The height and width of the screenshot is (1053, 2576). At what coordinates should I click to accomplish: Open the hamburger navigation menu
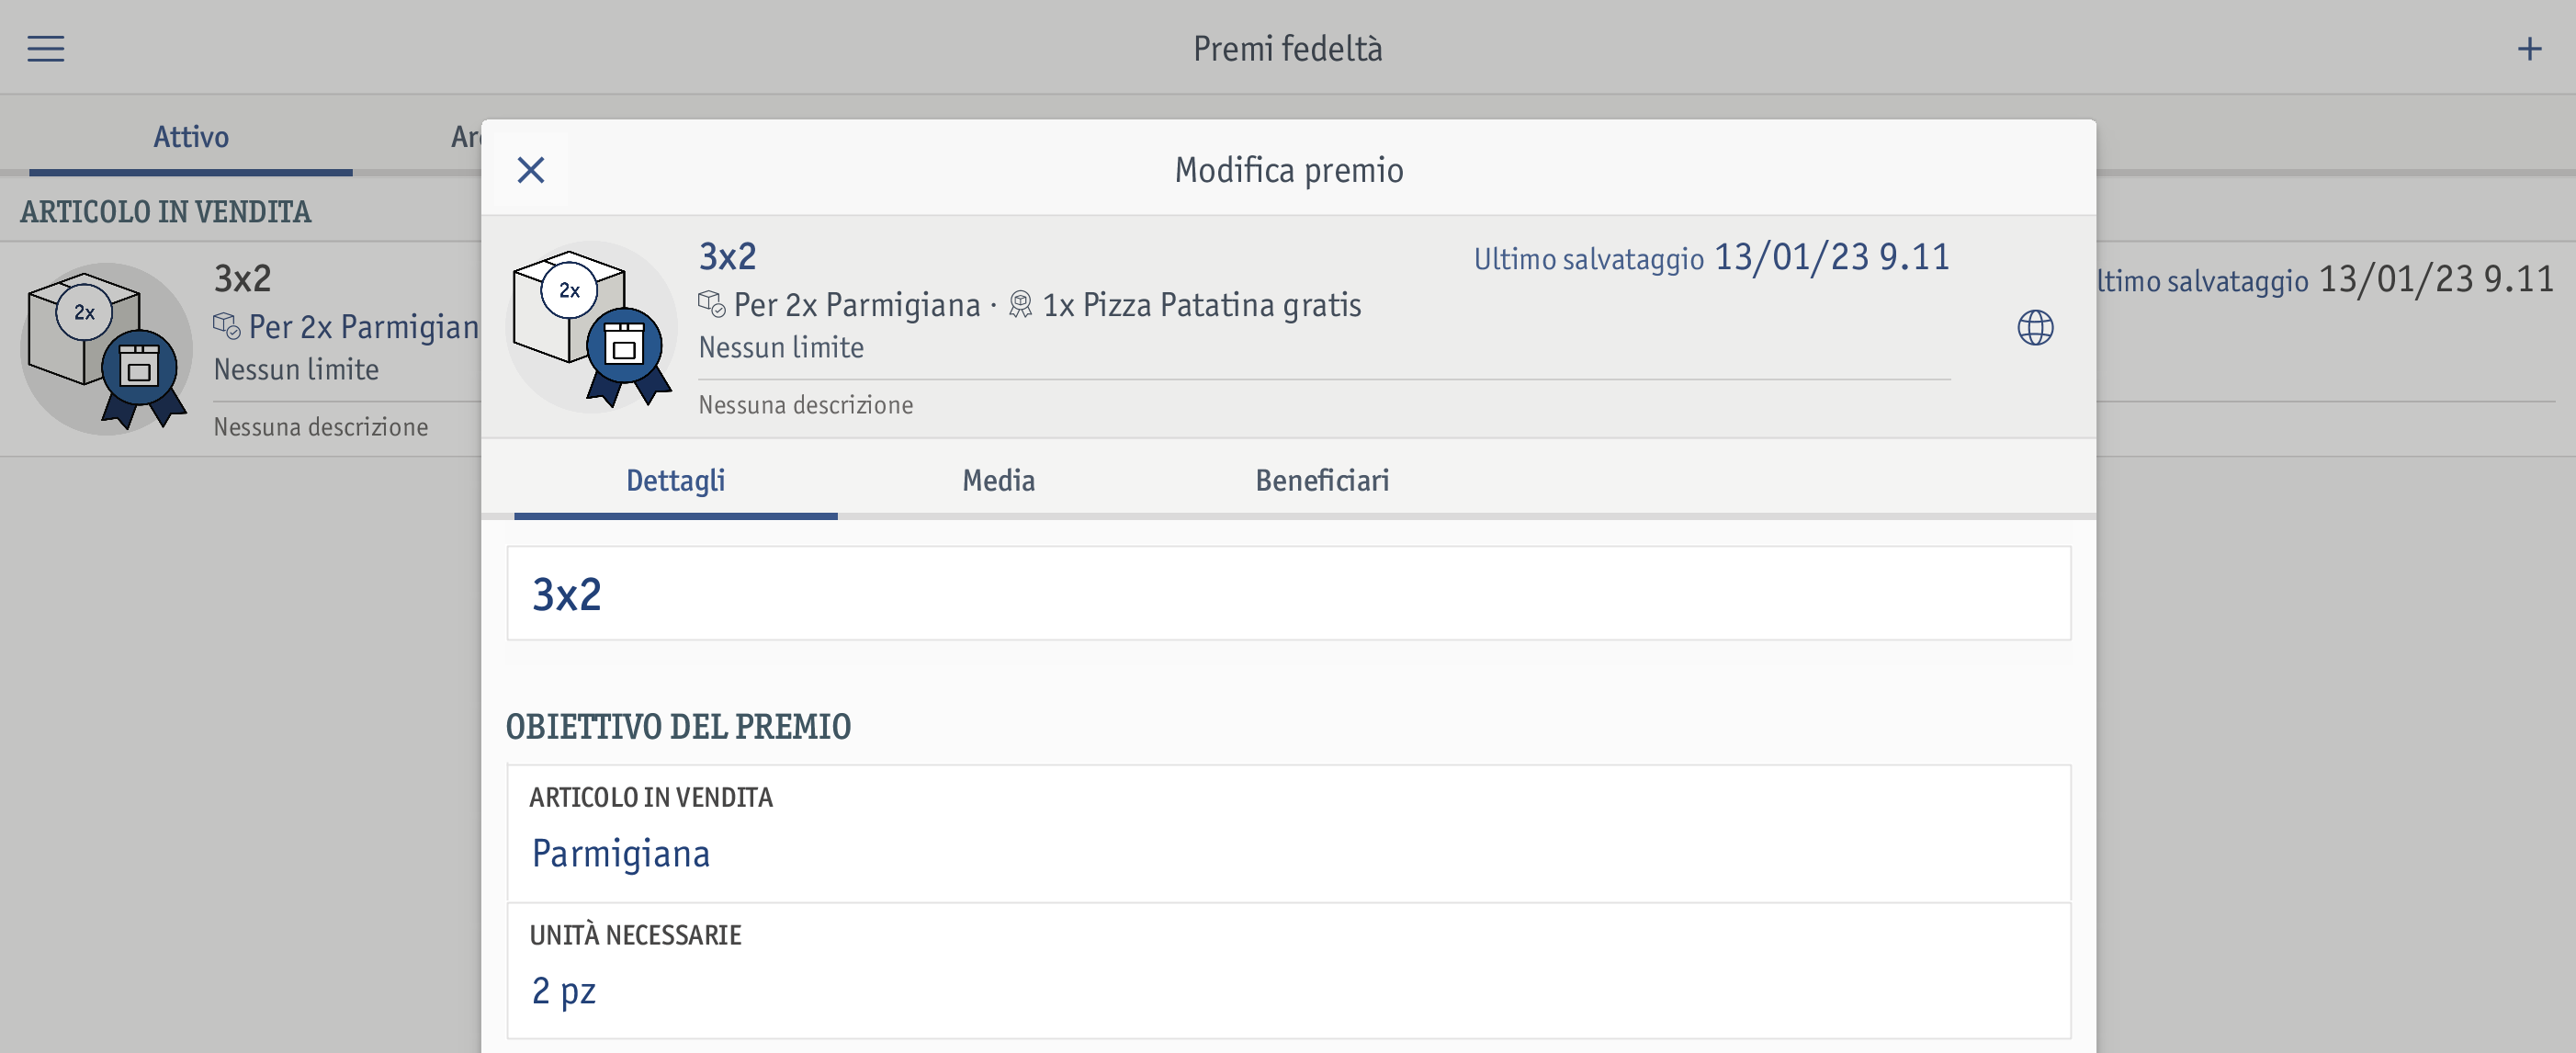click(45, 48)
